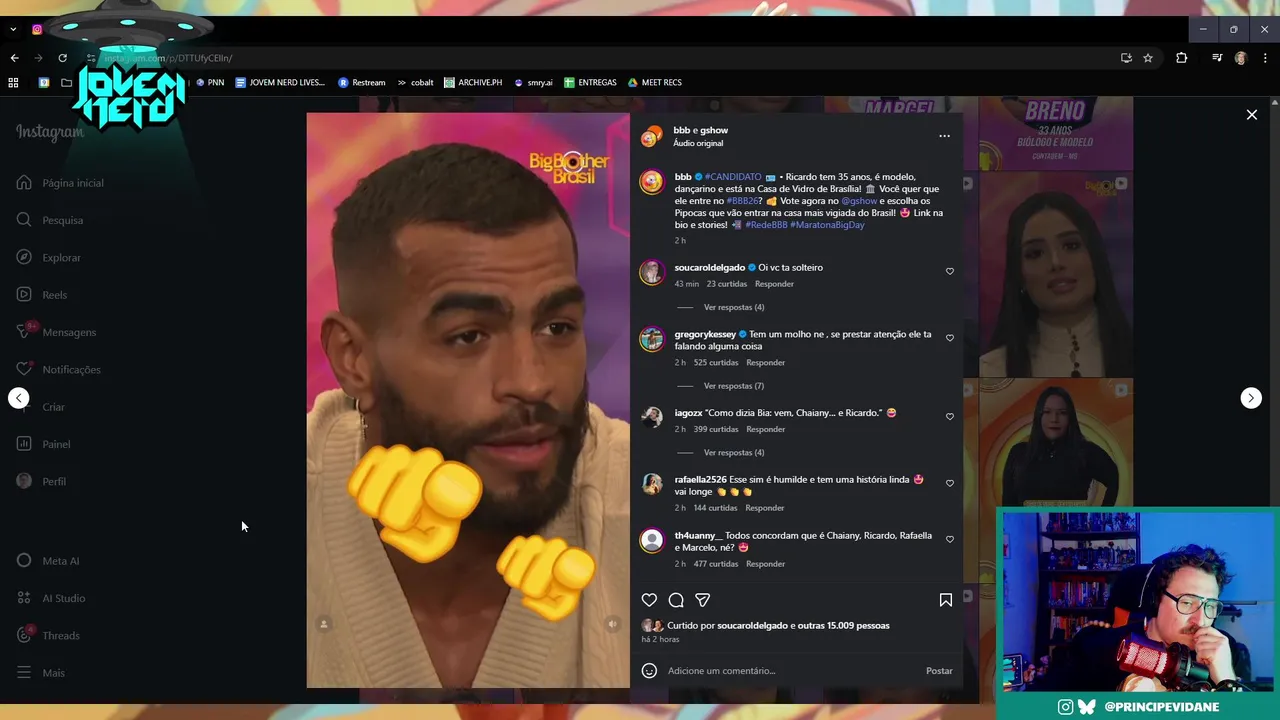Open the three-dot post options menu
This screenshot has height=720, width=1280.
(x=944, y=136)
